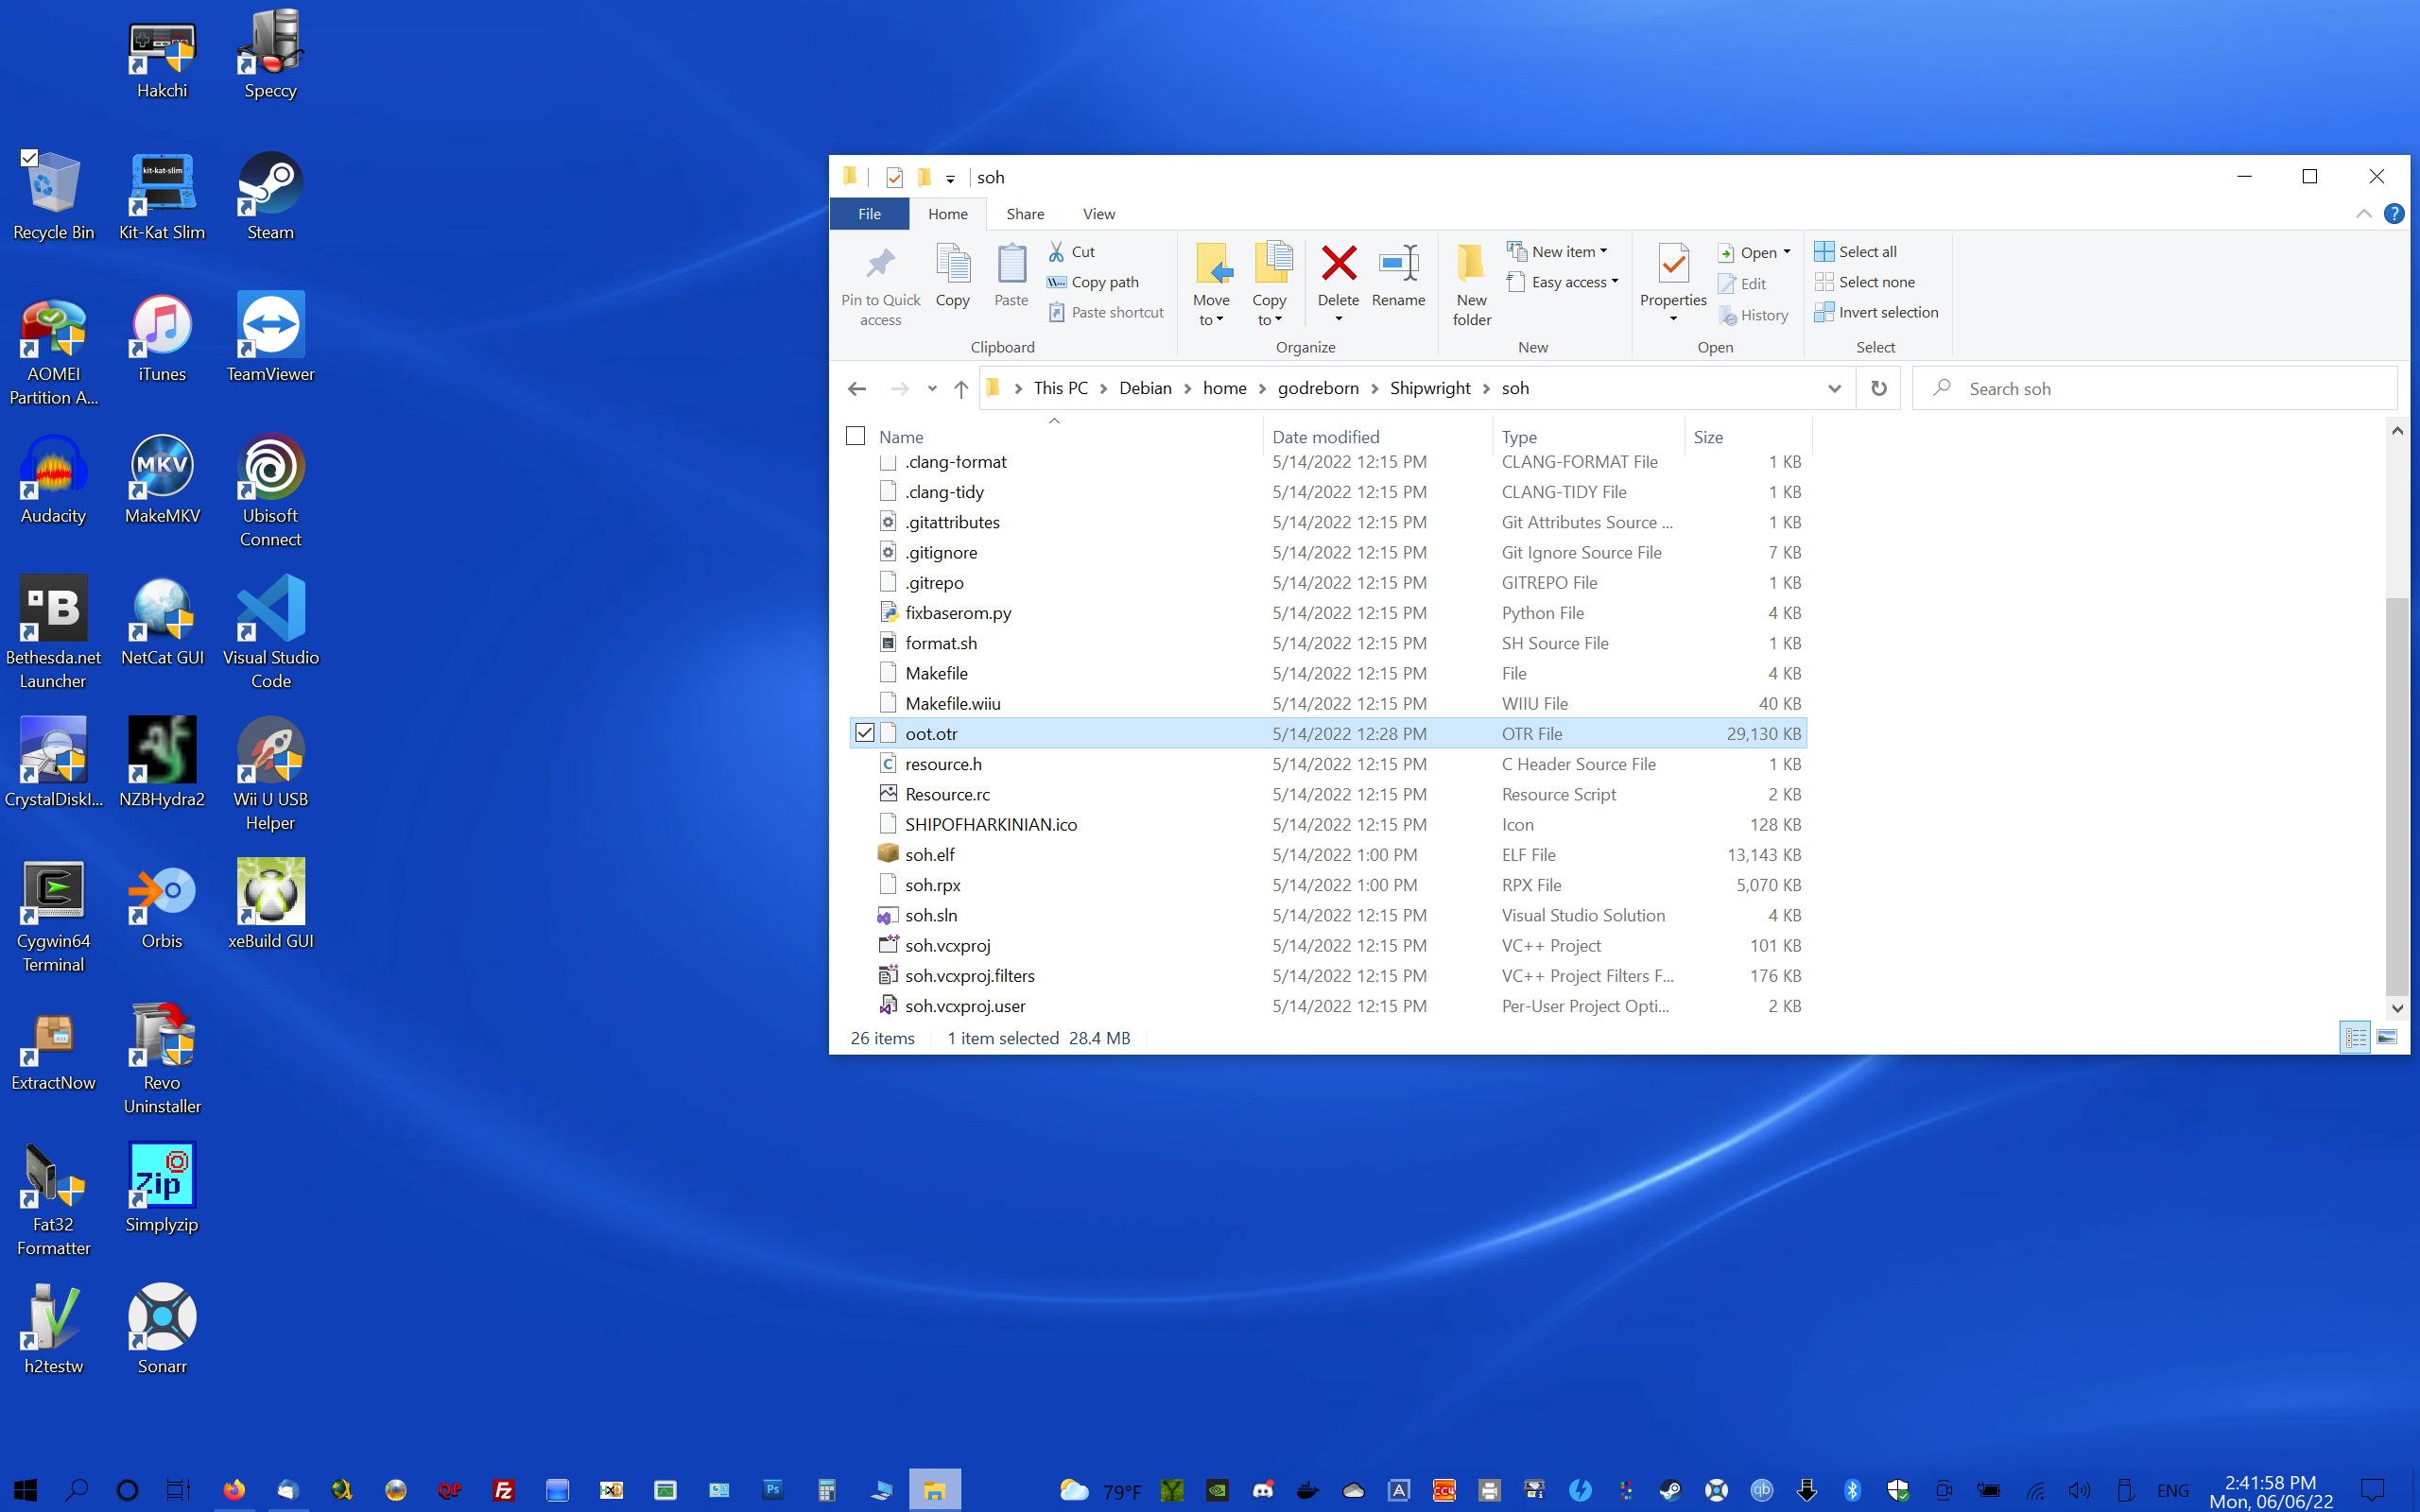Click the Cut scissors icon in ribbon

point(1056,251)
